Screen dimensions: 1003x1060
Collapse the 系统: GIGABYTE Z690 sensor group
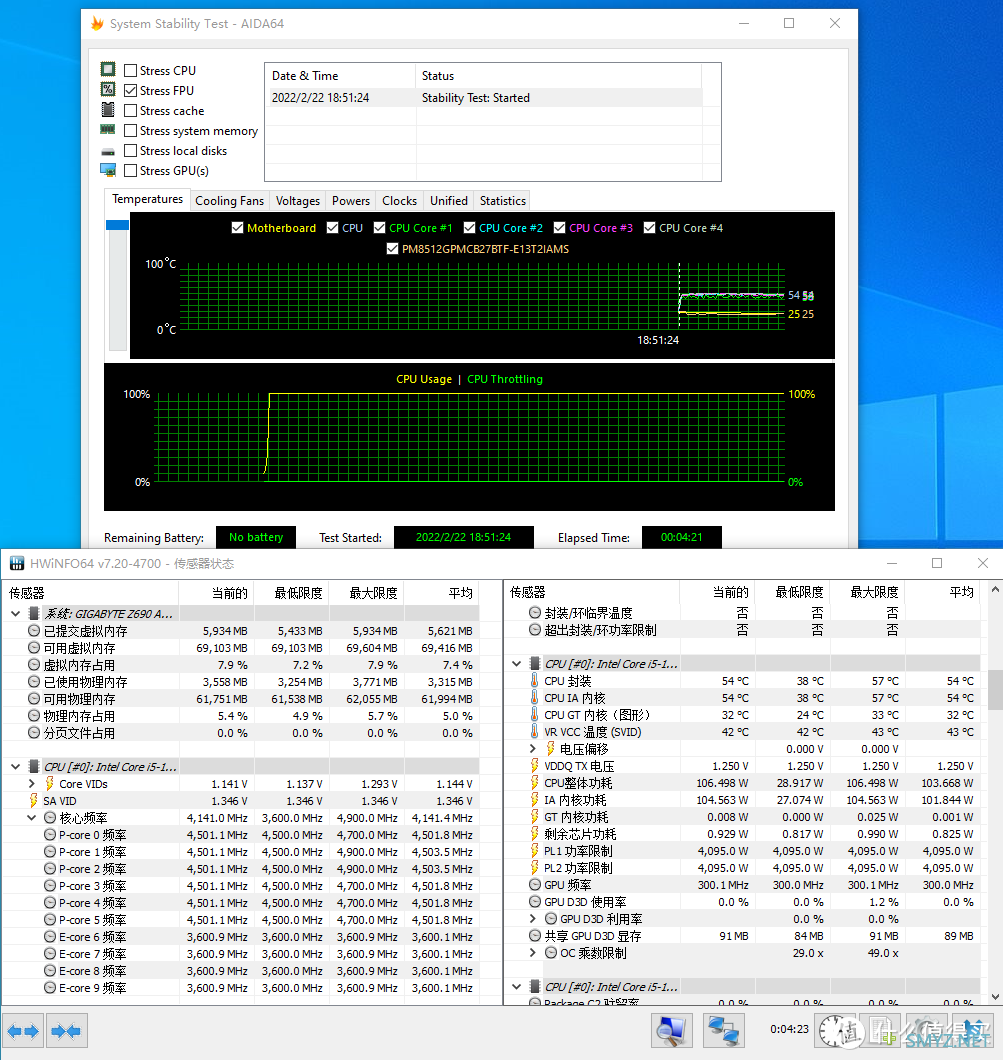coord(16,614)
